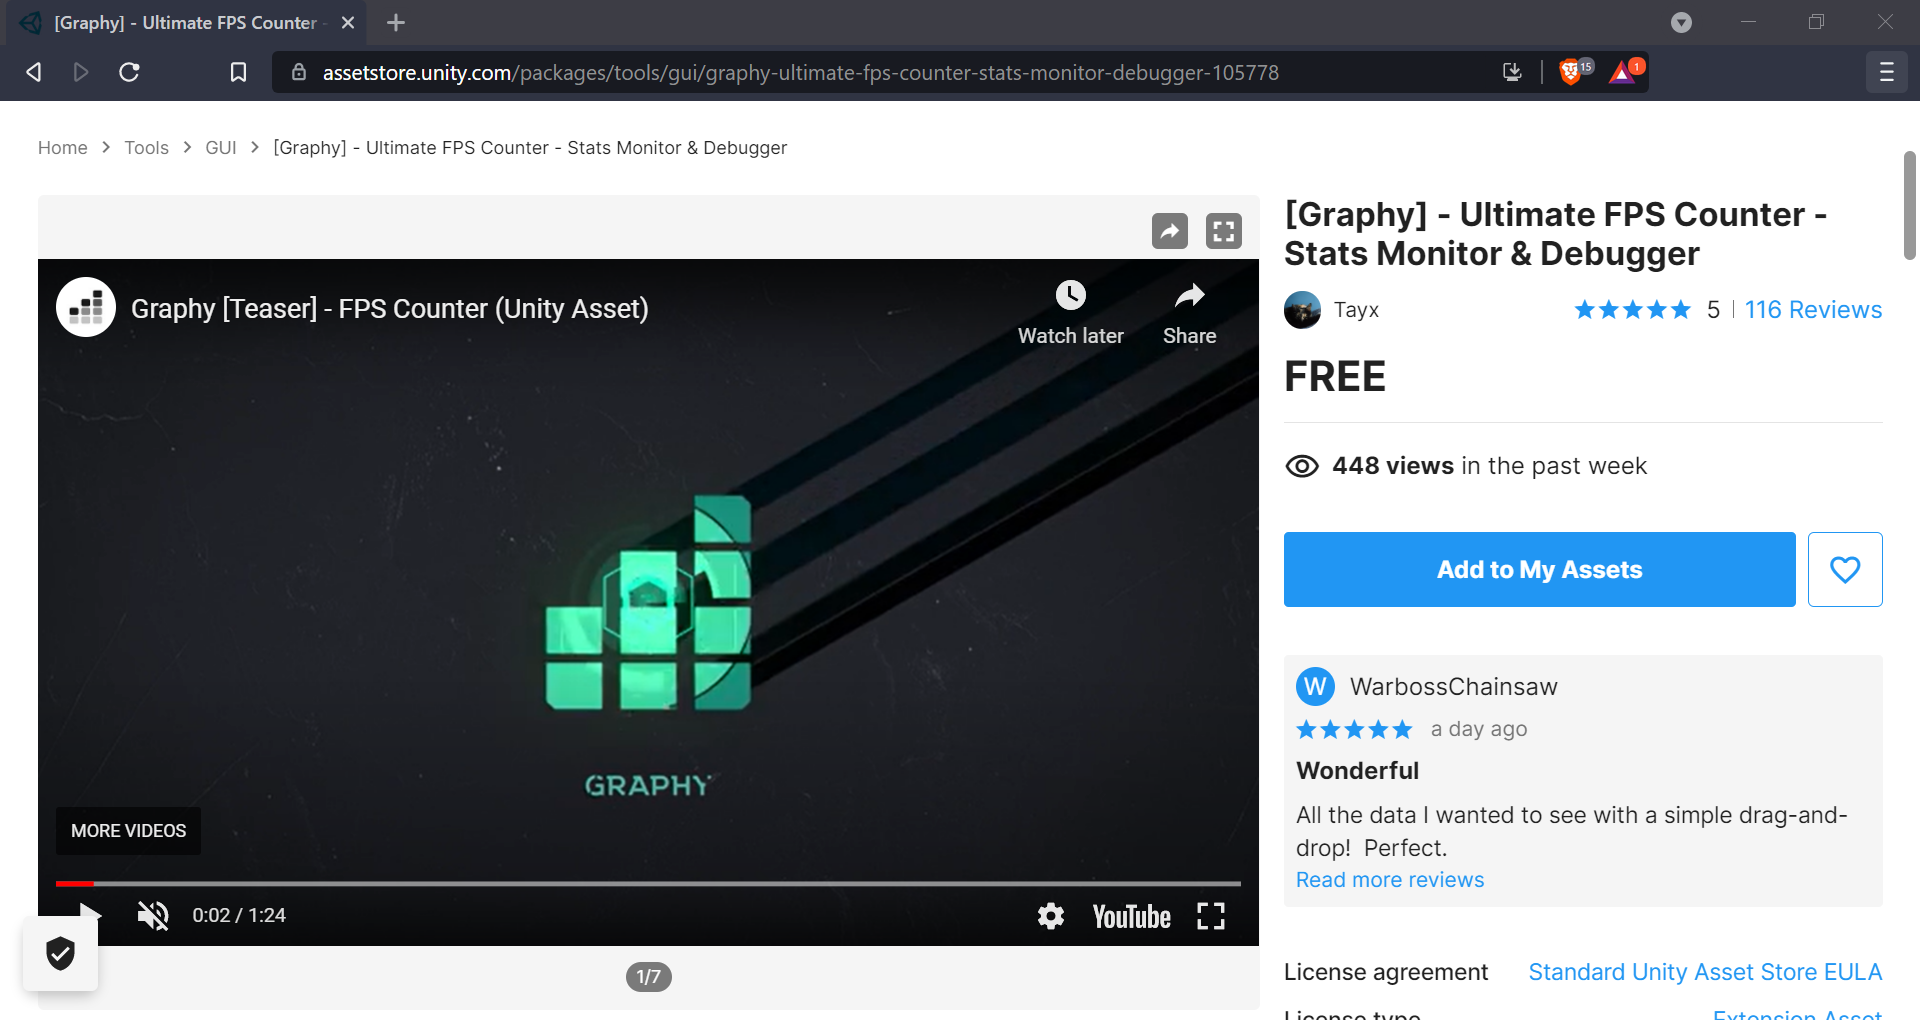This screenshot has width=1920, height=1020.
Task: Click the 448 views eye icon
Action: [x=1302, y=466]
